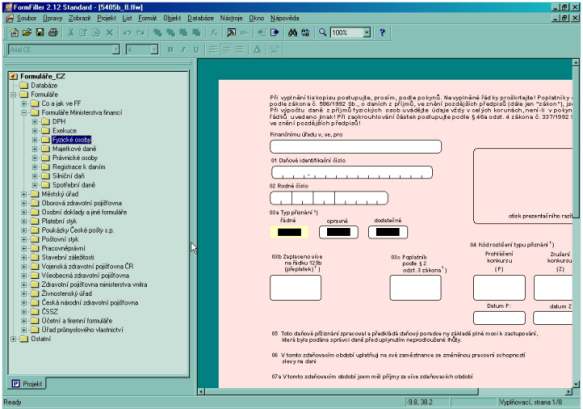583x409 pixels.
Task: Select the Právnické osoby folder
Action: click(x=75, y=158)
